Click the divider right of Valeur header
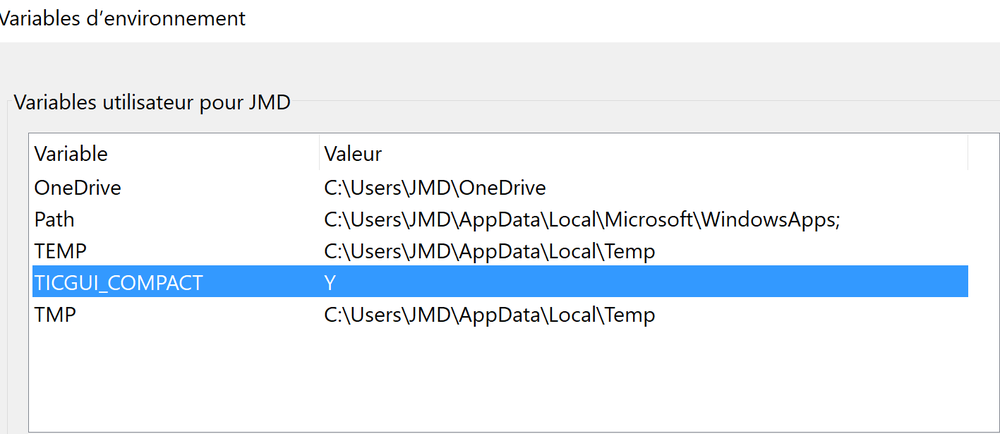Screen dimensions: 1000x434 (968, 154)
